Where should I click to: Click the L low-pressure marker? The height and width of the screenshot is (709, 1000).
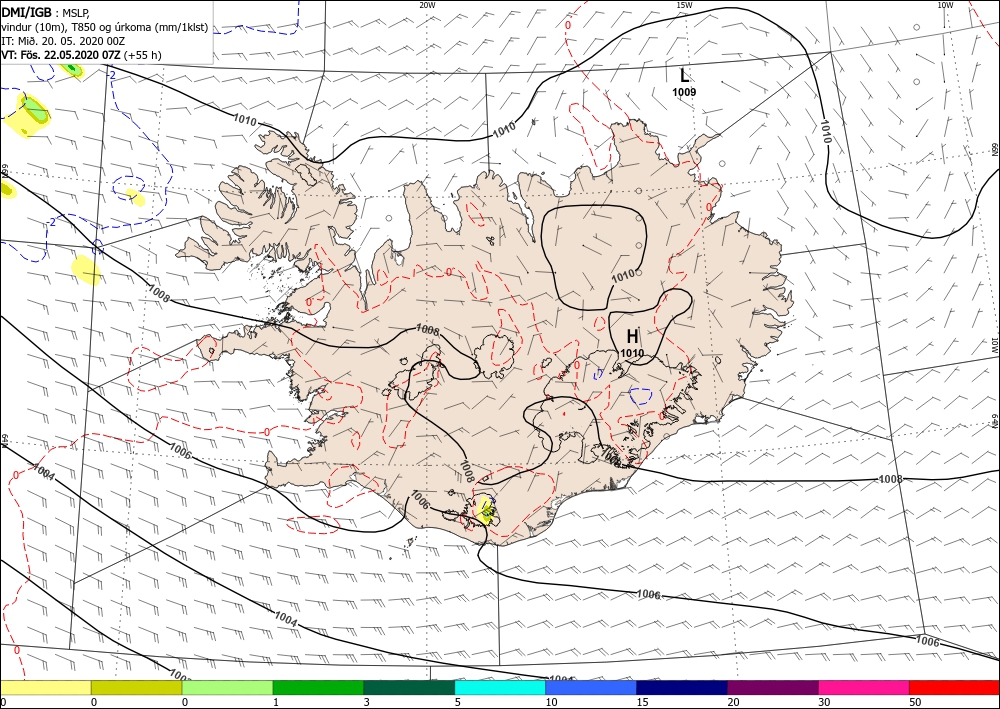pyautogui.click(x=684, y=76)
